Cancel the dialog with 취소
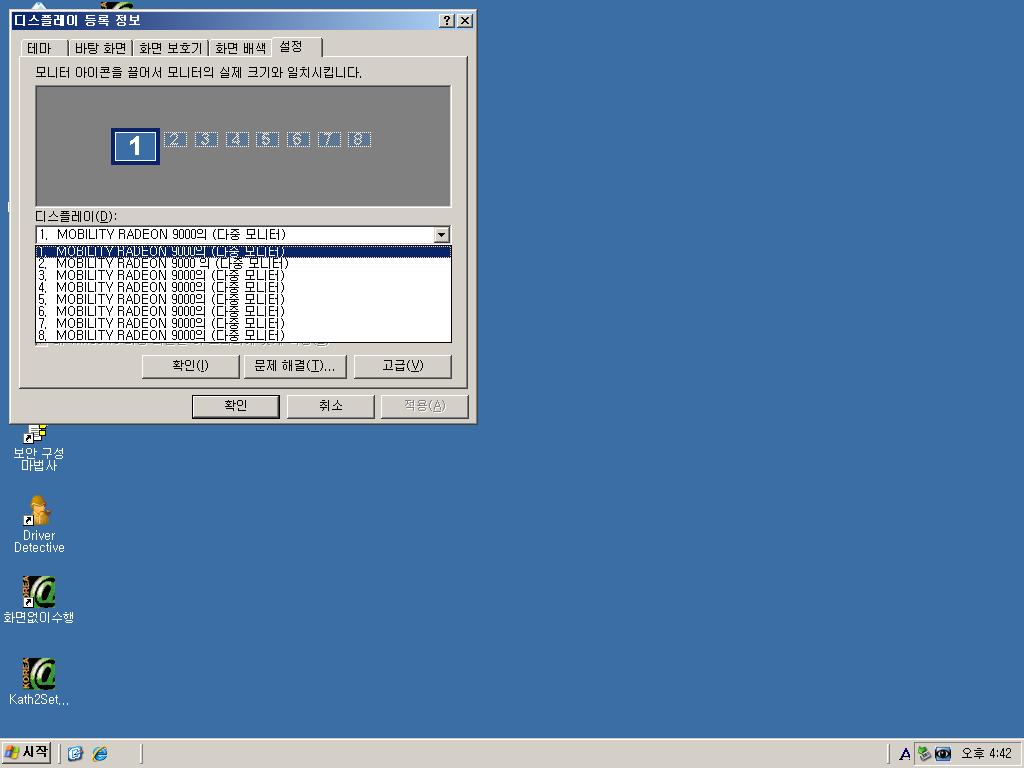Screen dimensions: 1024x768 [330, 406]
